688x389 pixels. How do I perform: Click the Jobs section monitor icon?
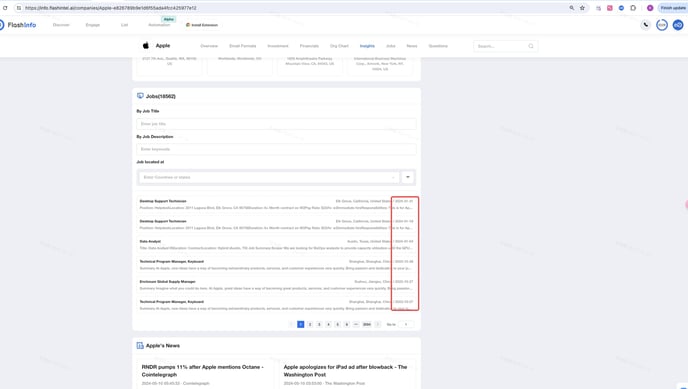140,96
